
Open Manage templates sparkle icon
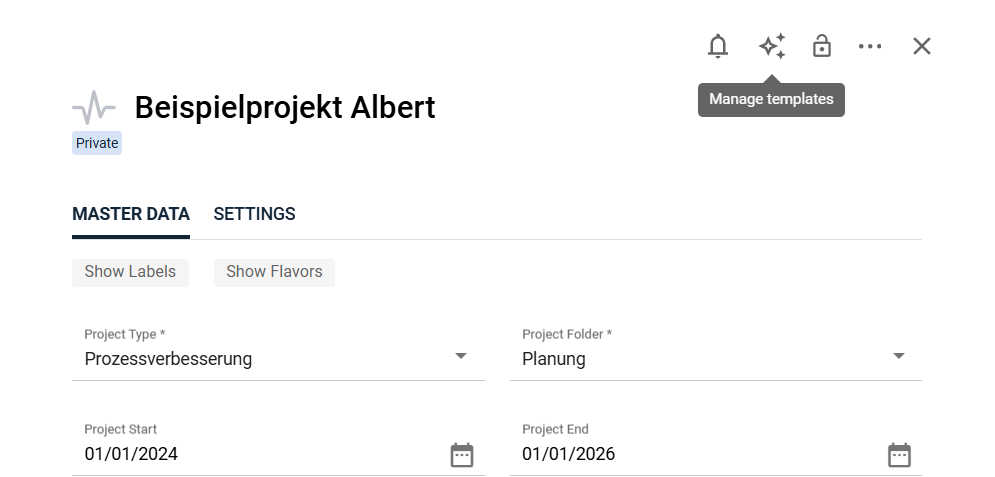[772, 46]
